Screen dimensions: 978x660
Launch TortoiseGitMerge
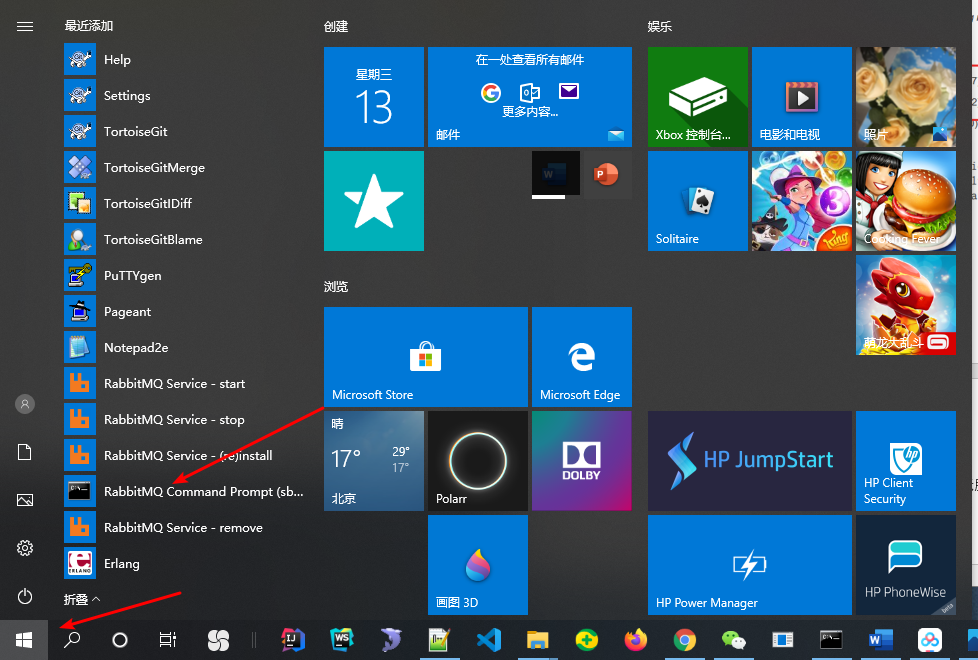184,168
